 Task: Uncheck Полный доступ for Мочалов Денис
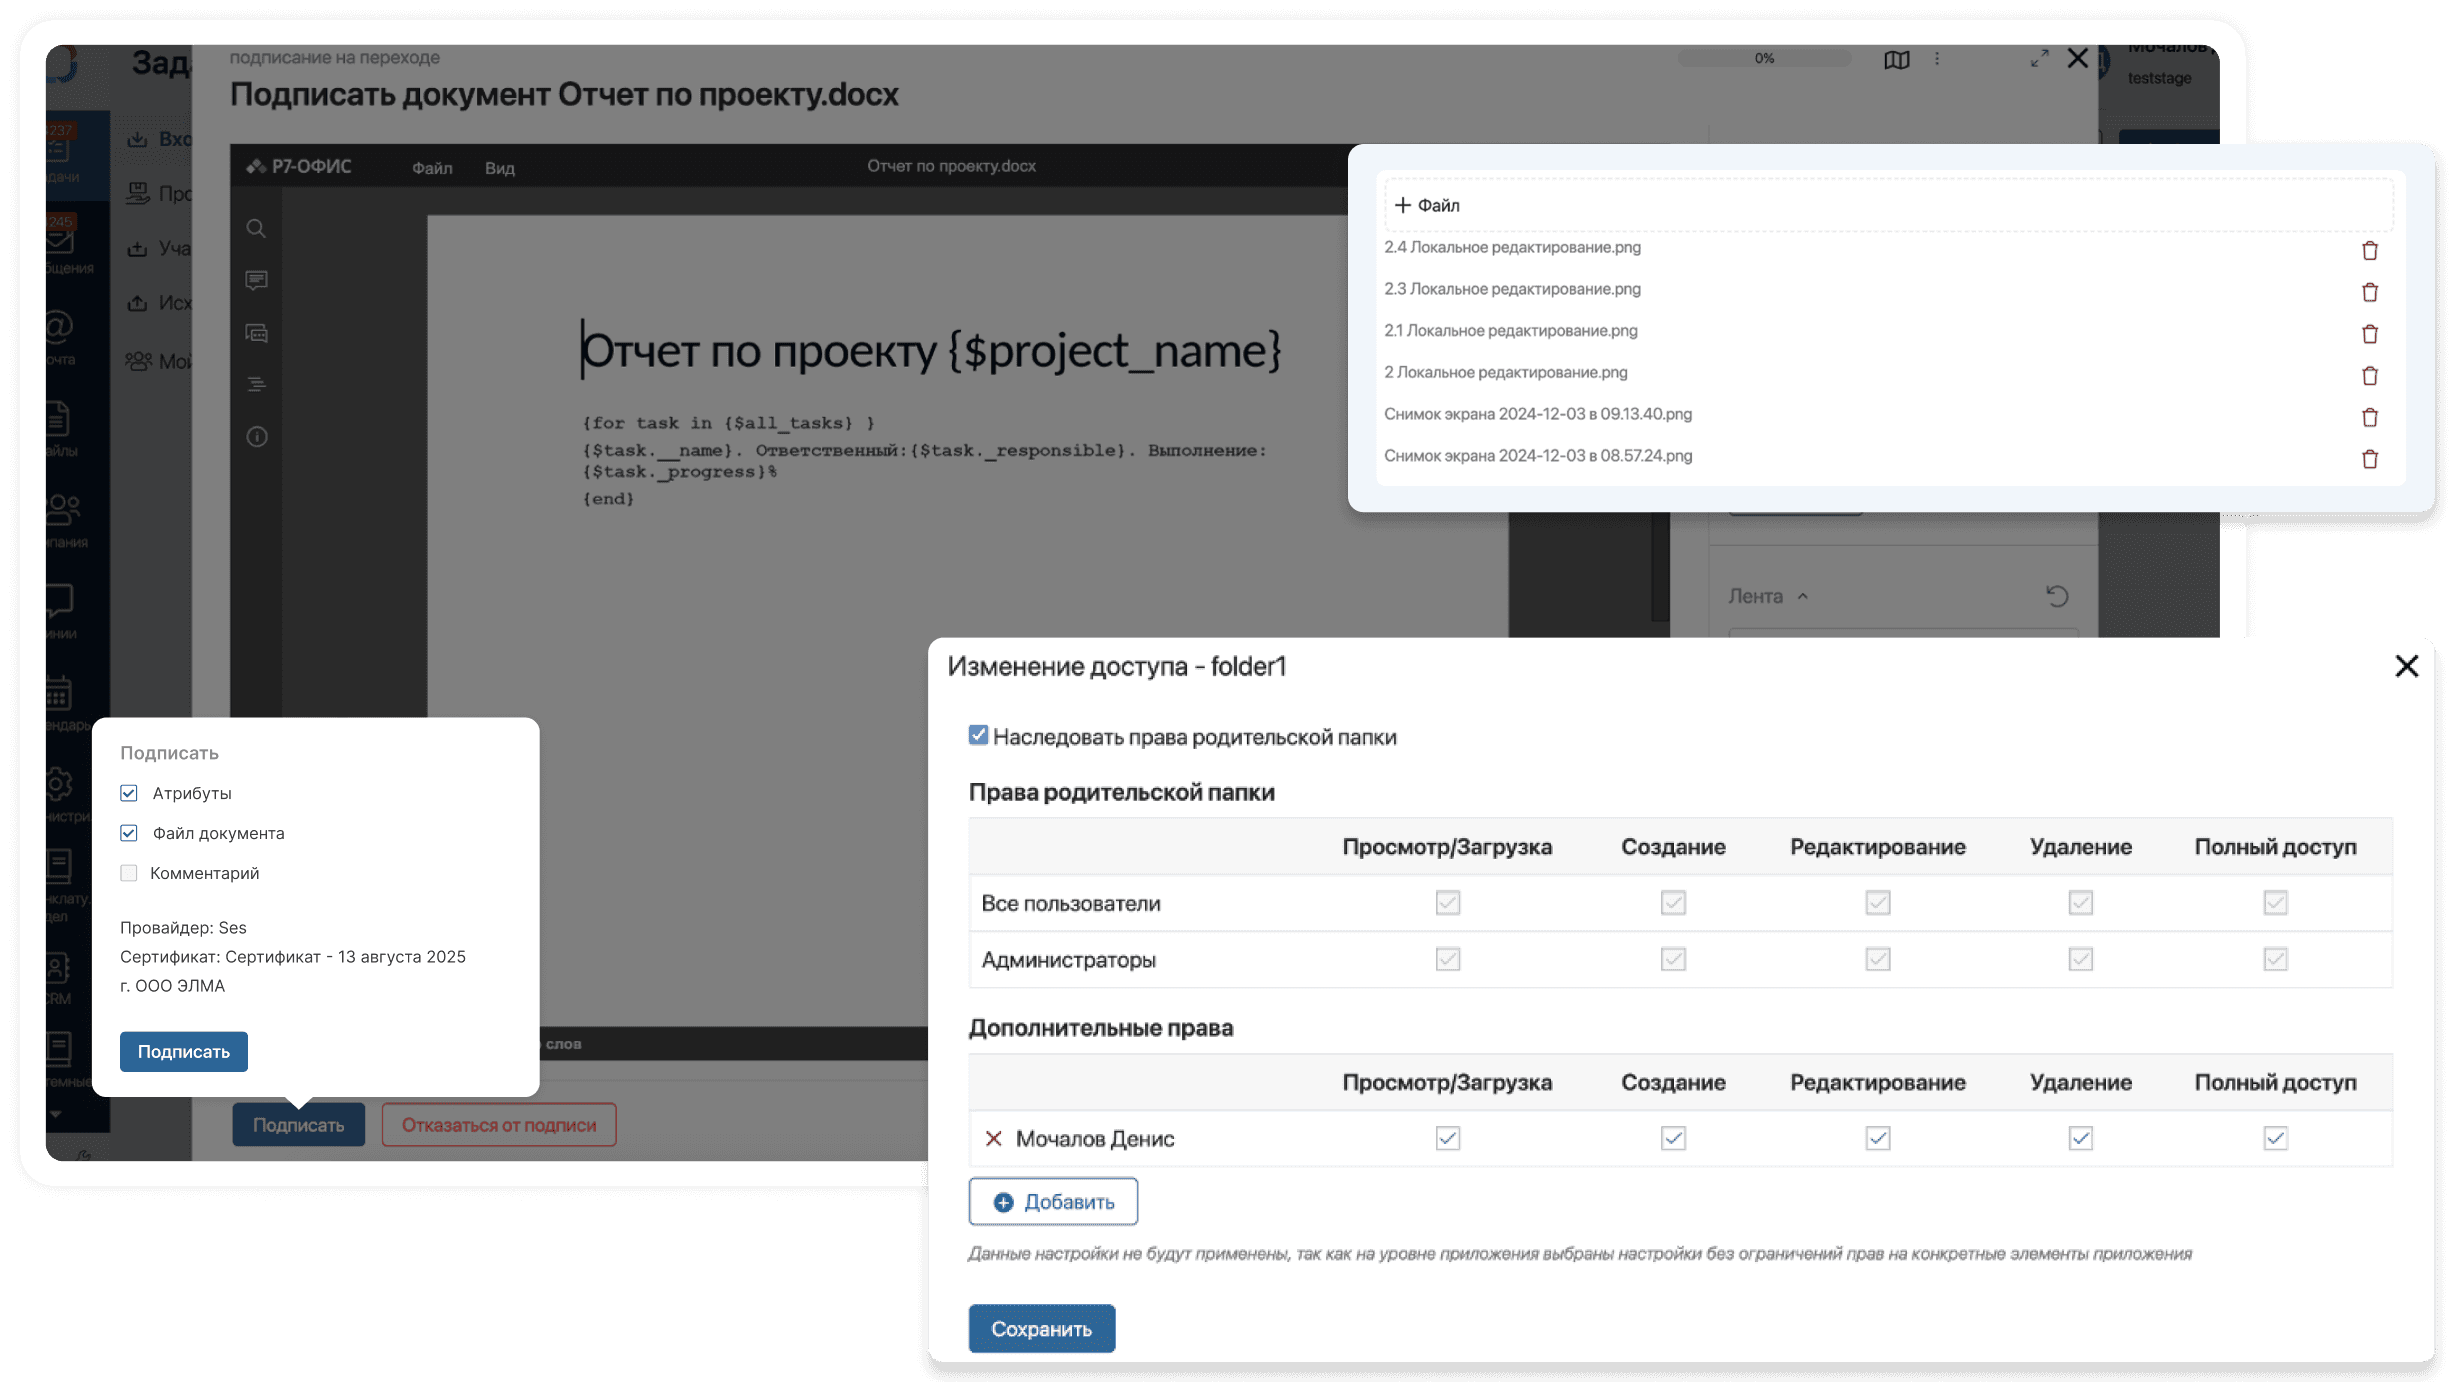(x=2275, y=1139)
